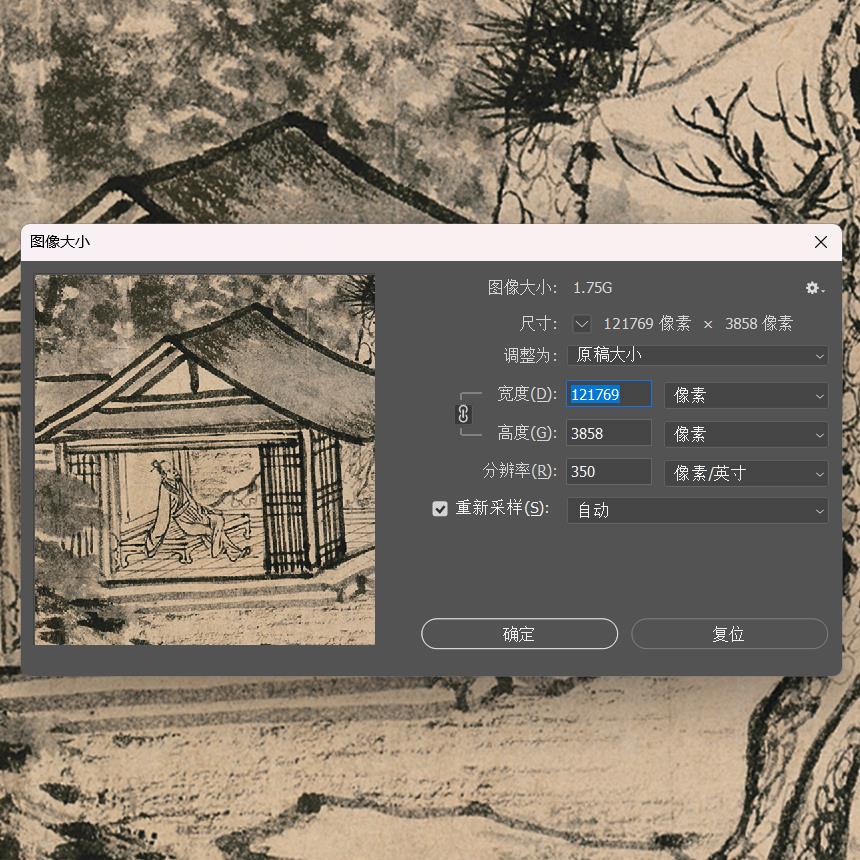This screenshot has width=860, height=860.
Task: Click the 重新采样(S) label
Action: click(x=502, y=508)
